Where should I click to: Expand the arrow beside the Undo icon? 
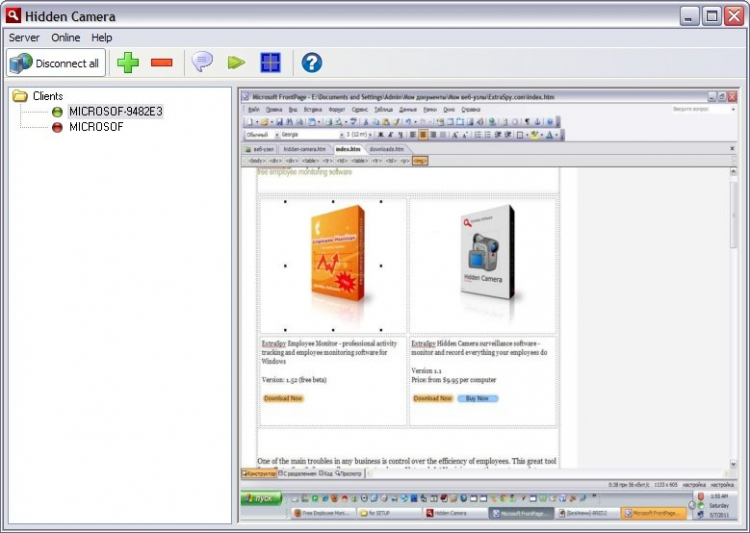415,122
